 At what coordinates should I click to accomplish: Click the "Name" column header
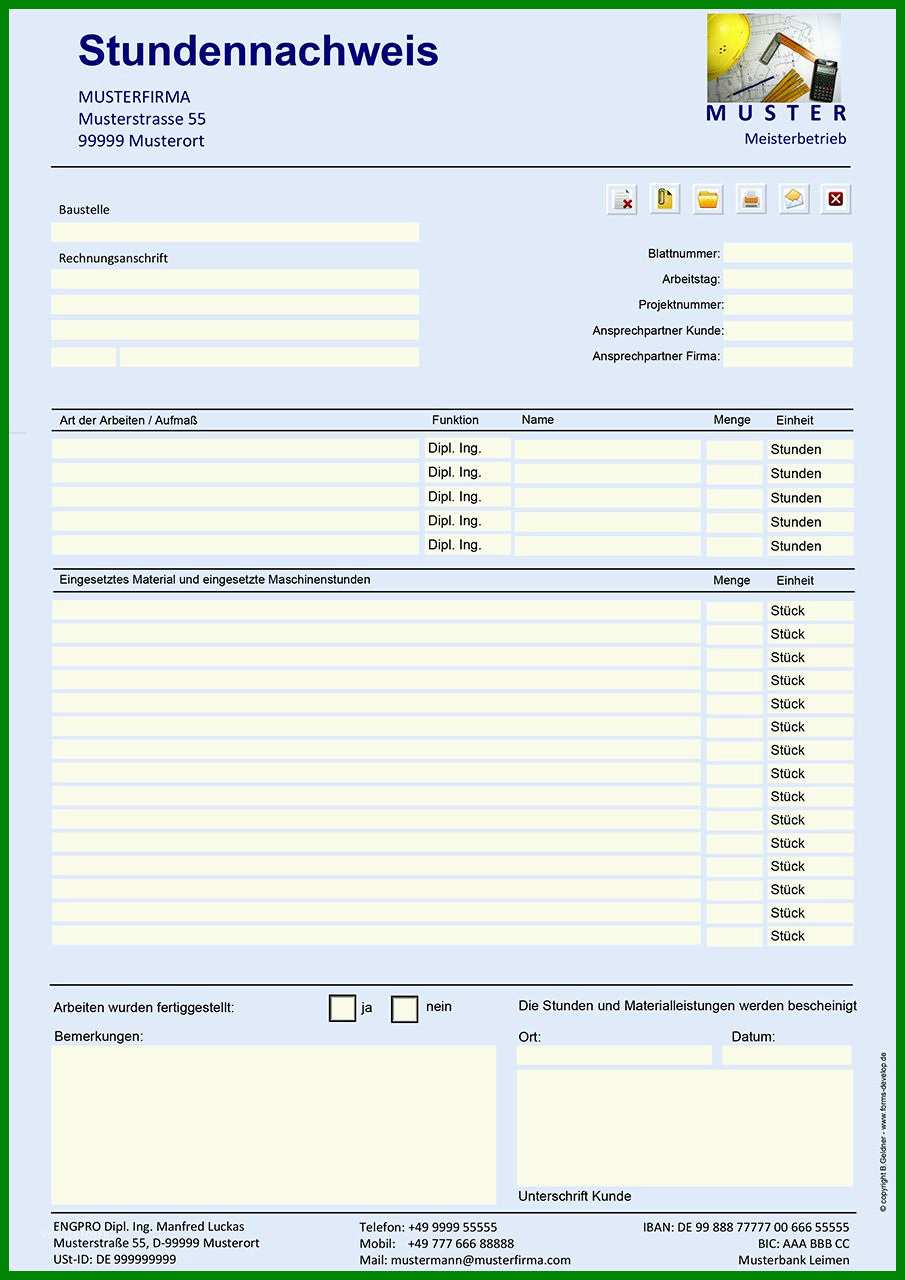tap(537, 420)
